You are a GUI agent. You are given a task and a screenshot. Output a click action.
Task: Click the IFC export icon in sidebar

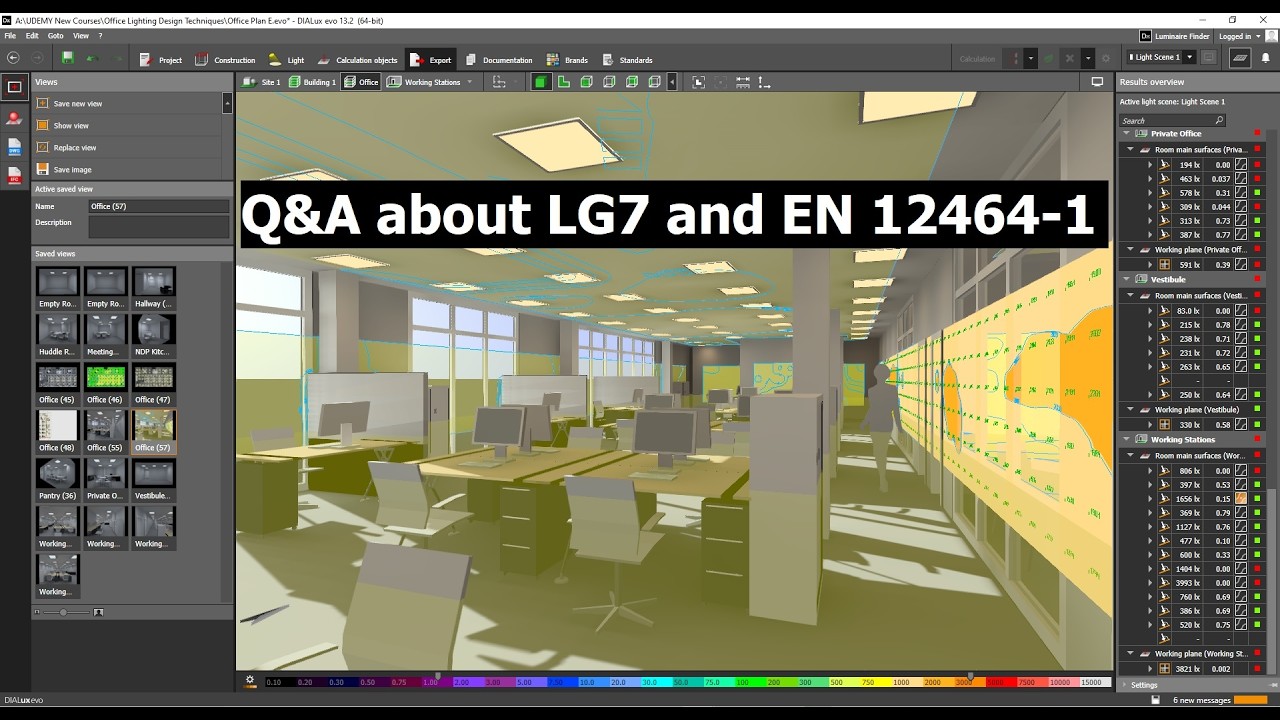(14, 176)
